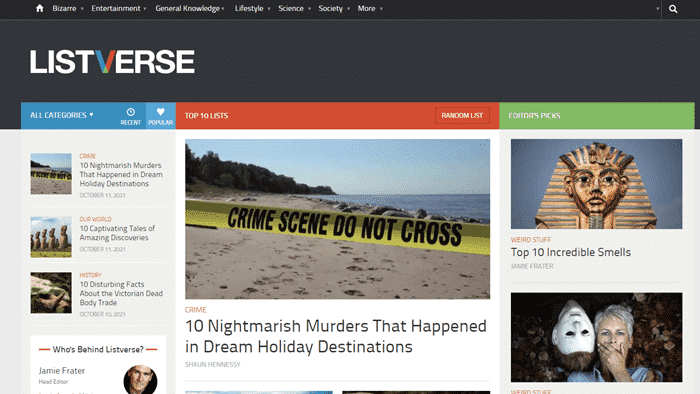Open featured crime scene tape image
The image size is (700, 394).
(338, 219)
